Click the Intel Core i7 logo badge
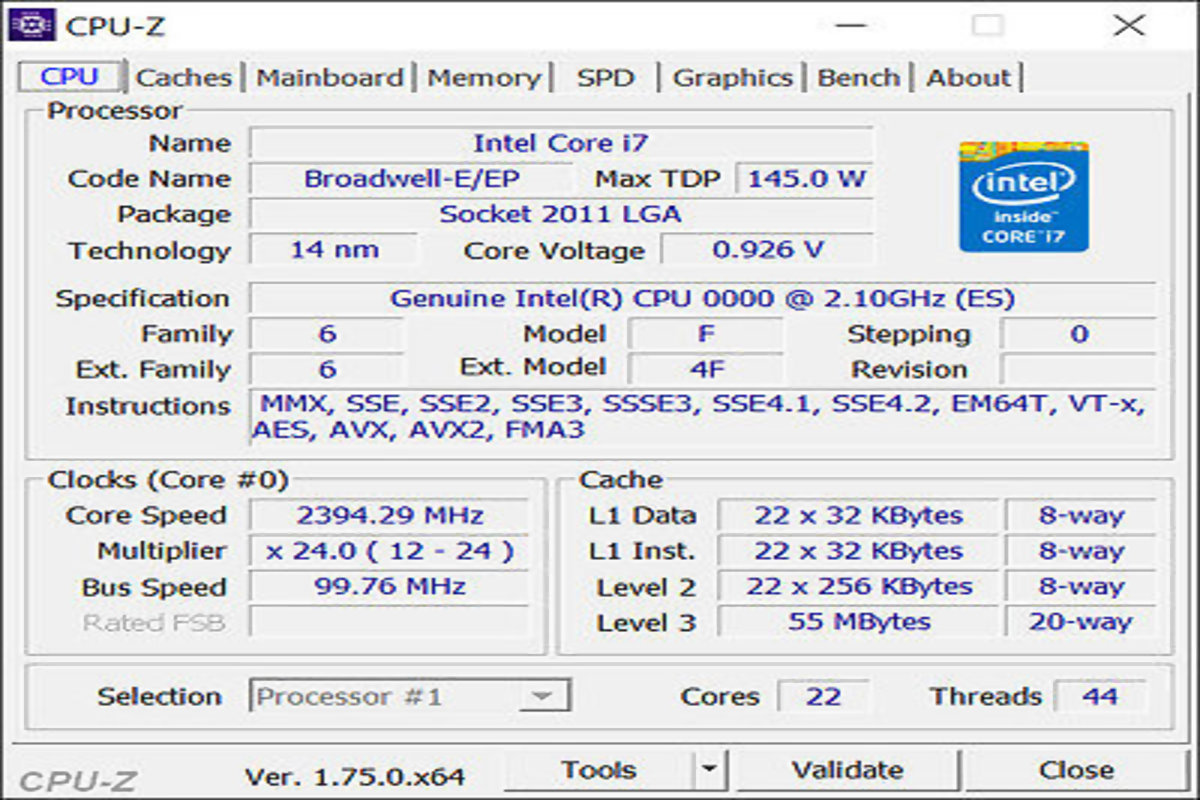The image size is (1200, 800). pyautogui.click(x=1023, y=196)
